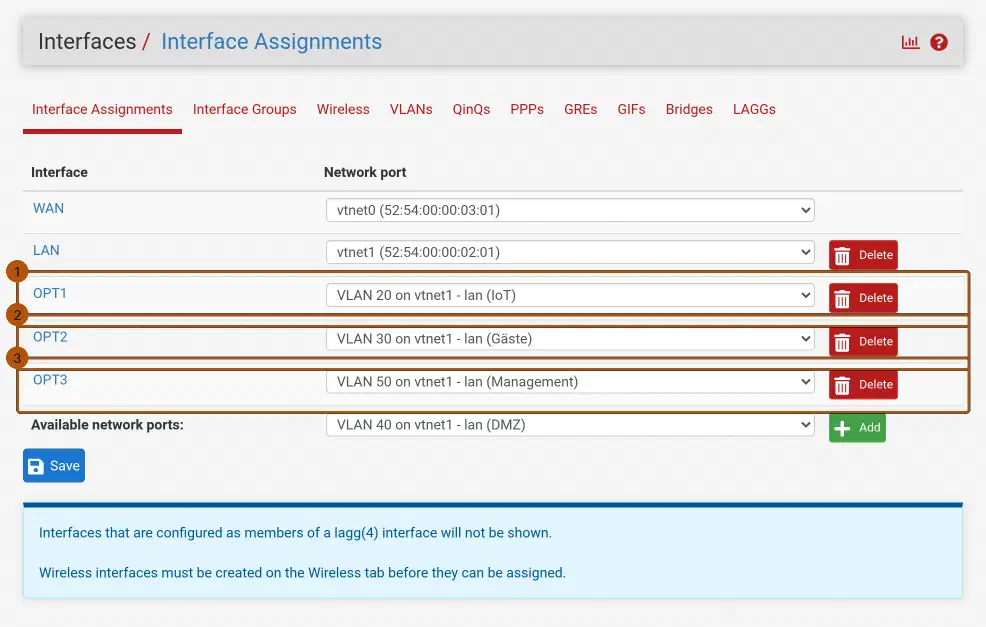Open the LAN network port dropdown

point(570,252)
